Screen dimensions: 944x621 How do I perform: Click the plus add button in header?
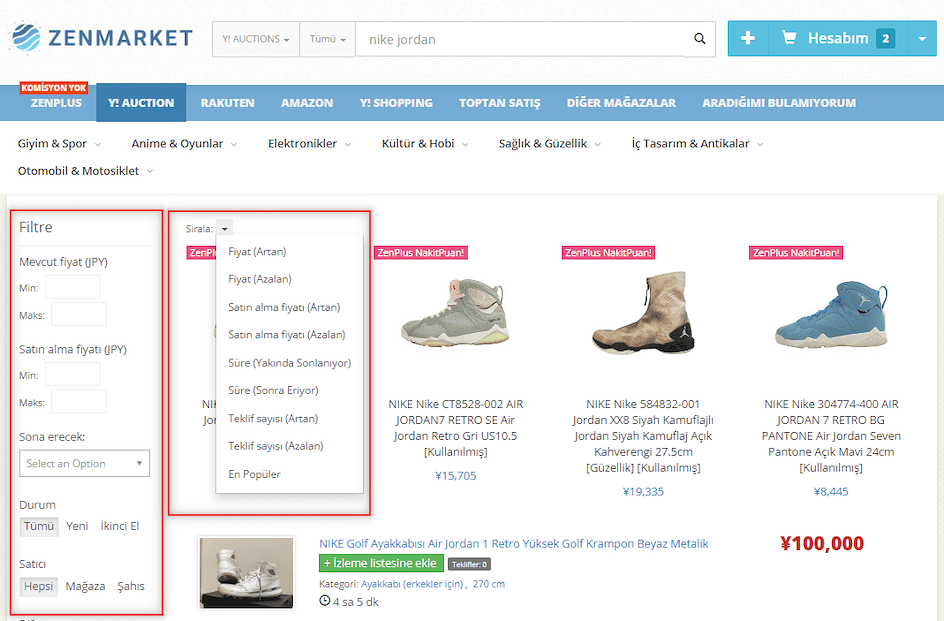tap(748, 39)
